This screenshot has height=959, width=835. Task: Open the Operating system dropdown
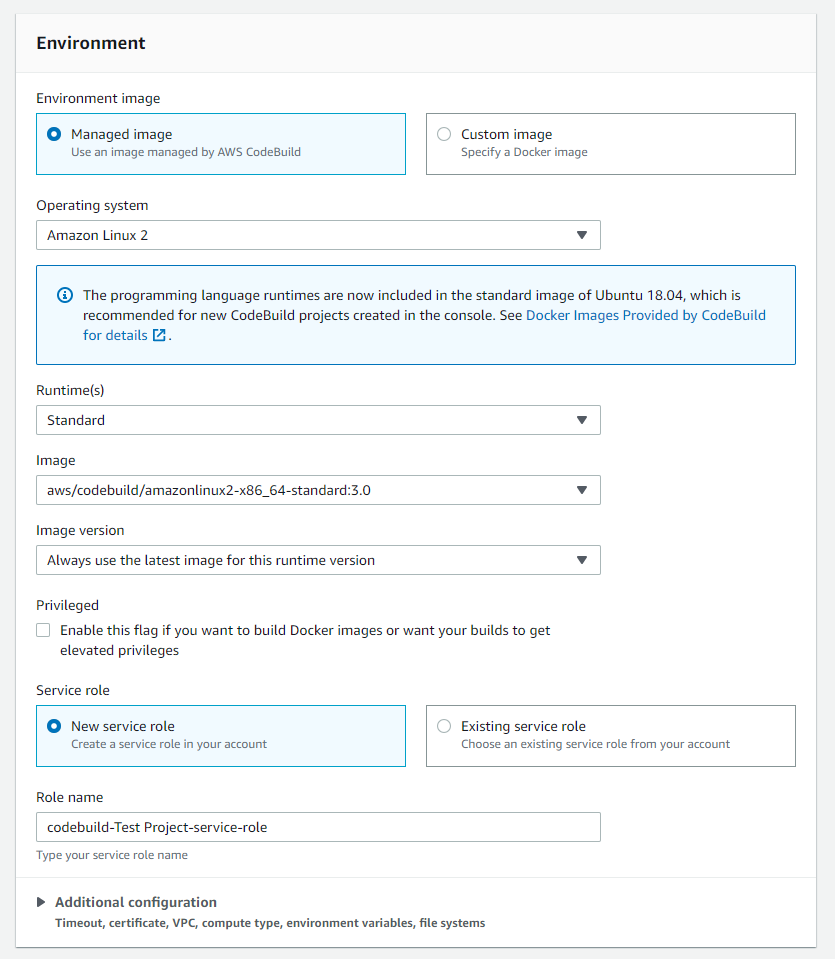318,235
